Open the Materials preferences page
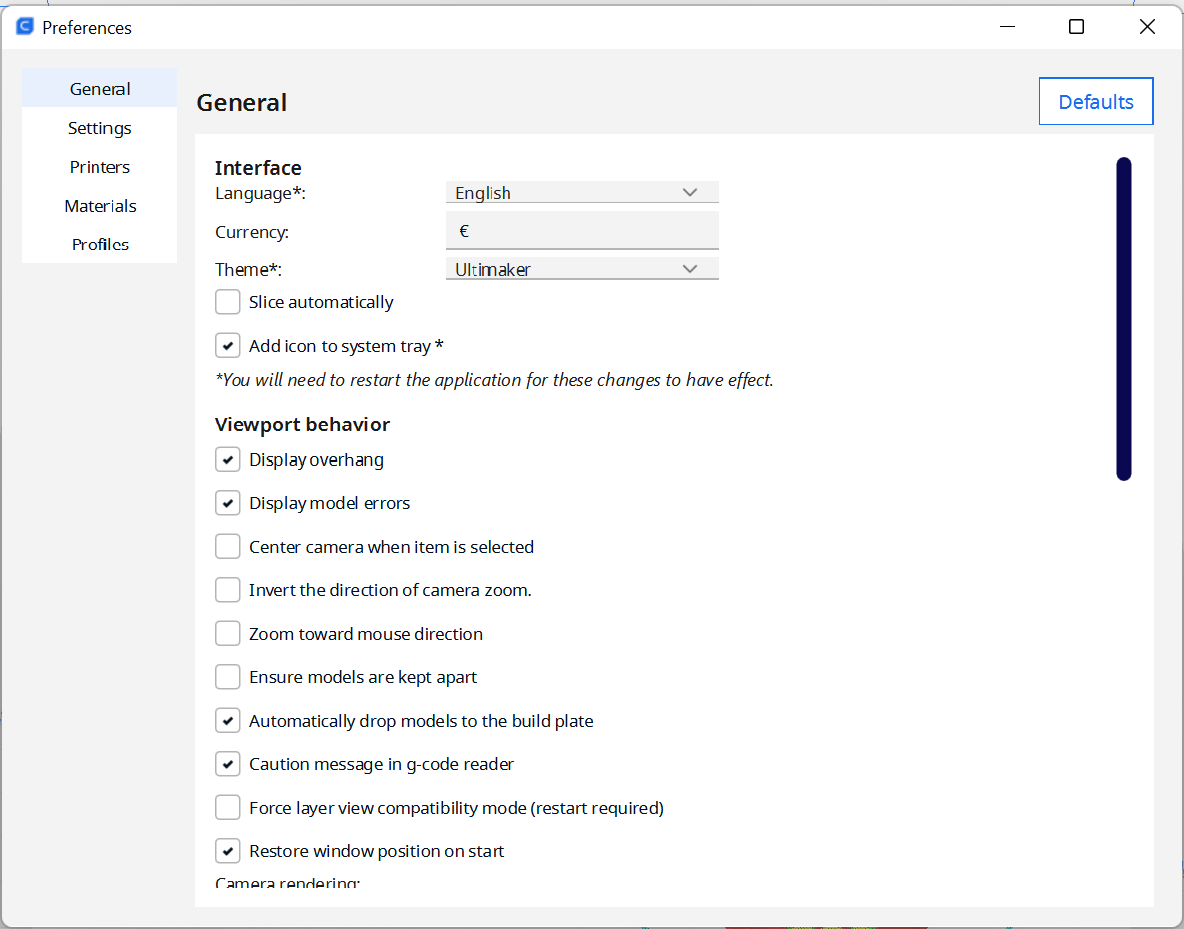The width and height of the screenshot is (1184, 929). tap(100, 205)
